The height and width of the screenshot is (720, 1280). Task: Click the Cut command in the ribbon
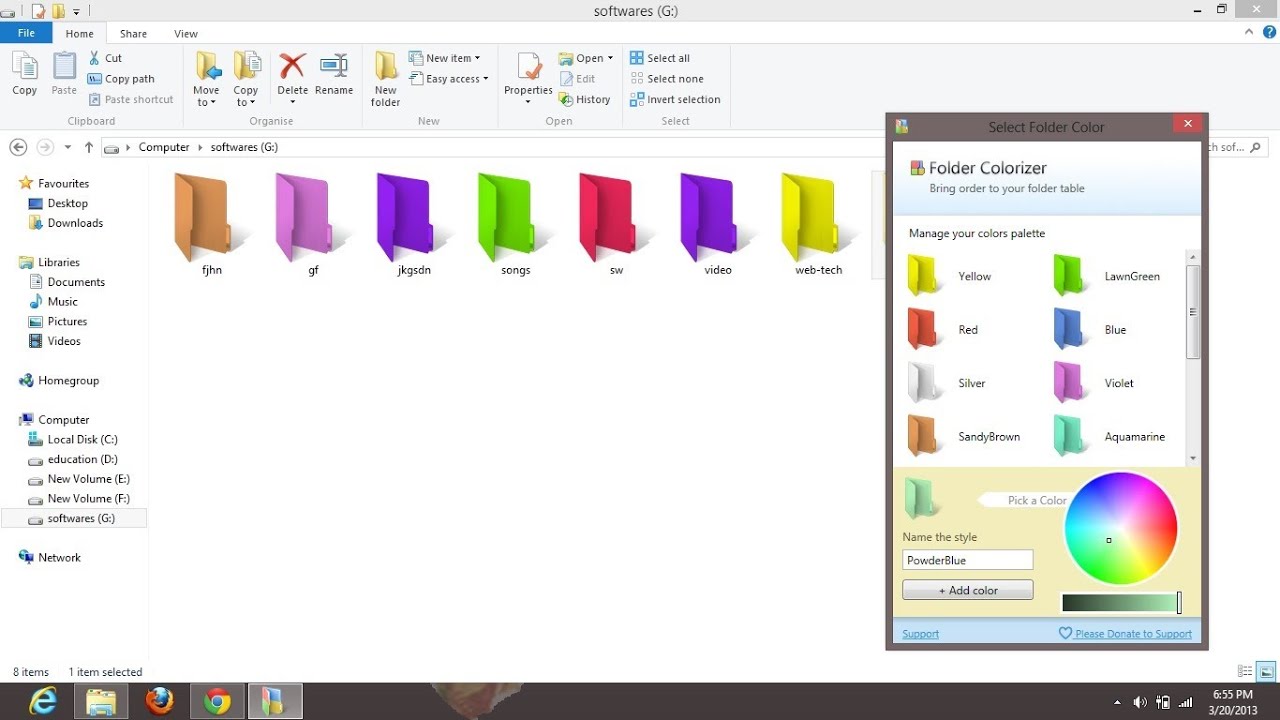(x=105, y=58)
